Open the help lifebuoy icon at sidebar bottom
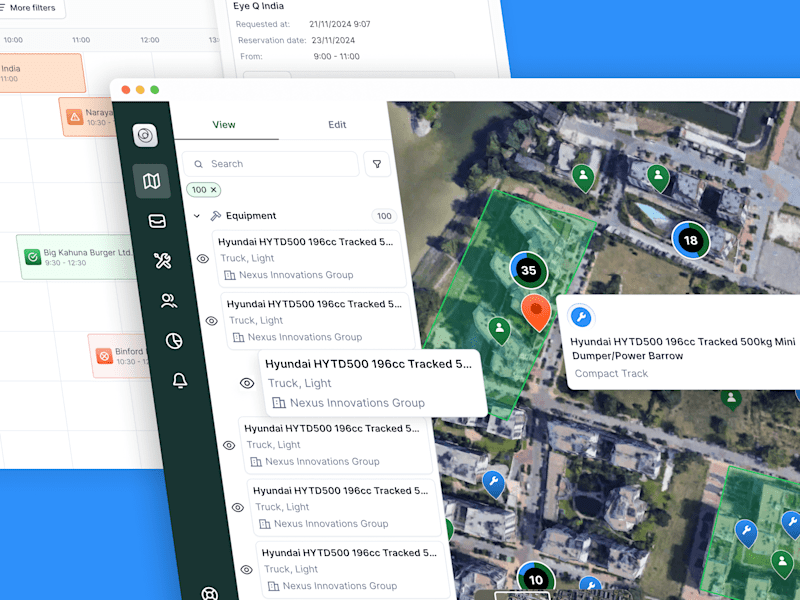800x600 pixels. 210,594
